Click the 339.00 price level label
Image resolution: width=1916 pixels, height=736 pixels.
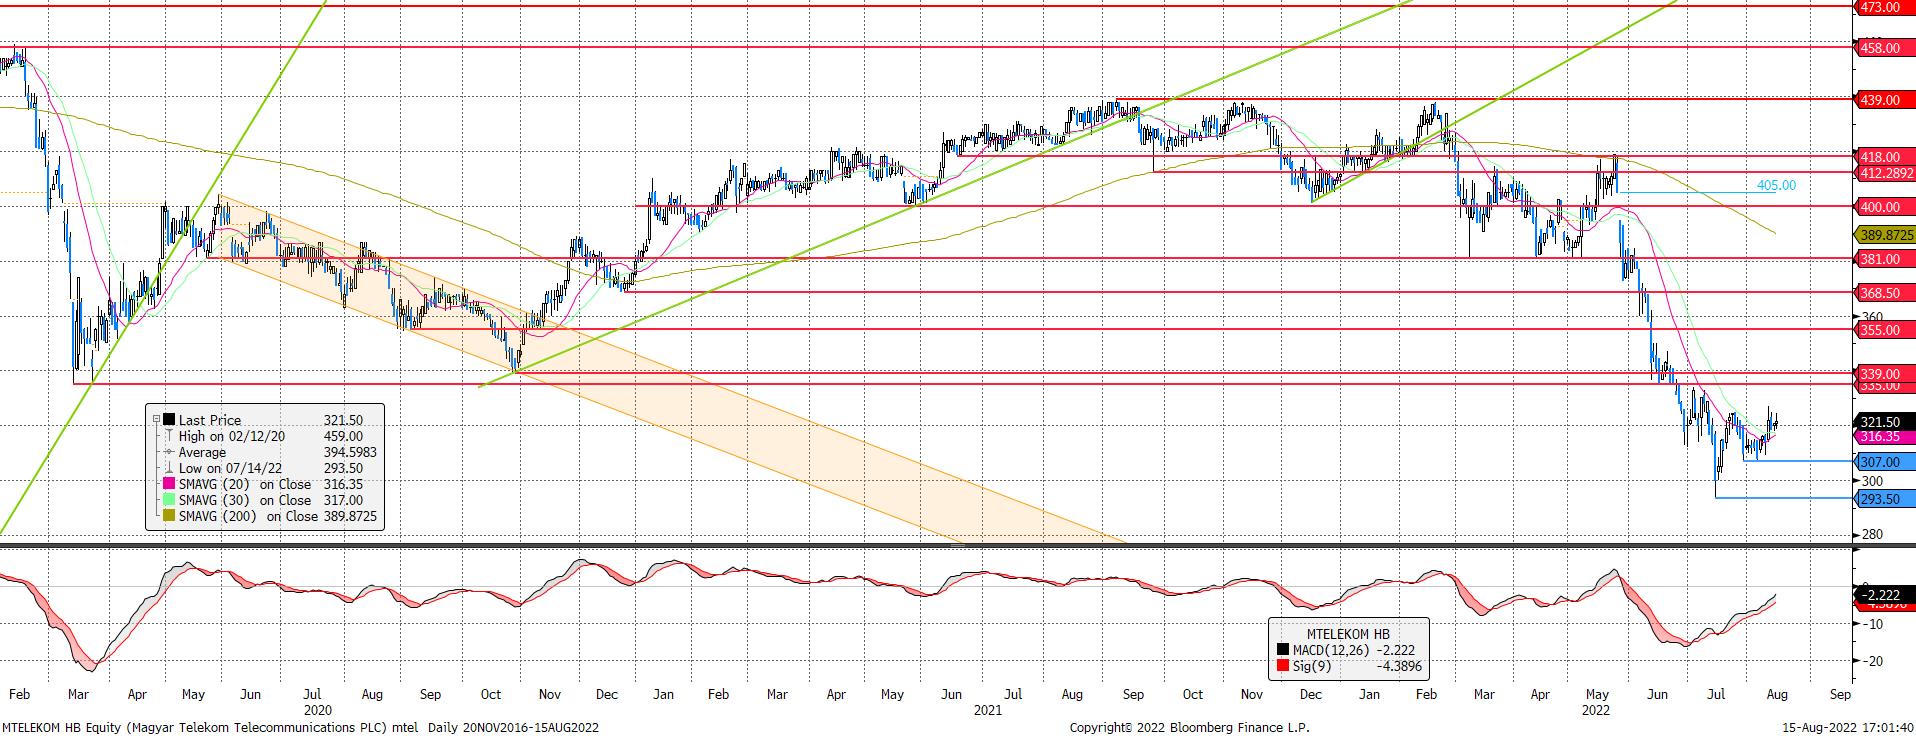coord(1885,374)
